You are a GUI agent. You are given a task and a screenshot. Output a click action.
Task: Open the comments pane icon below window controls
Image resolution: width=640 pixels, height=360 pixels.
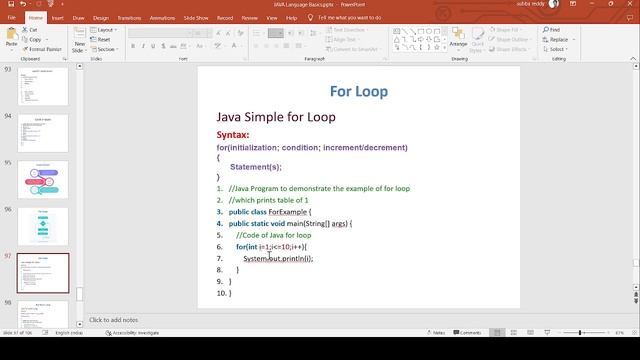[630, 18]
